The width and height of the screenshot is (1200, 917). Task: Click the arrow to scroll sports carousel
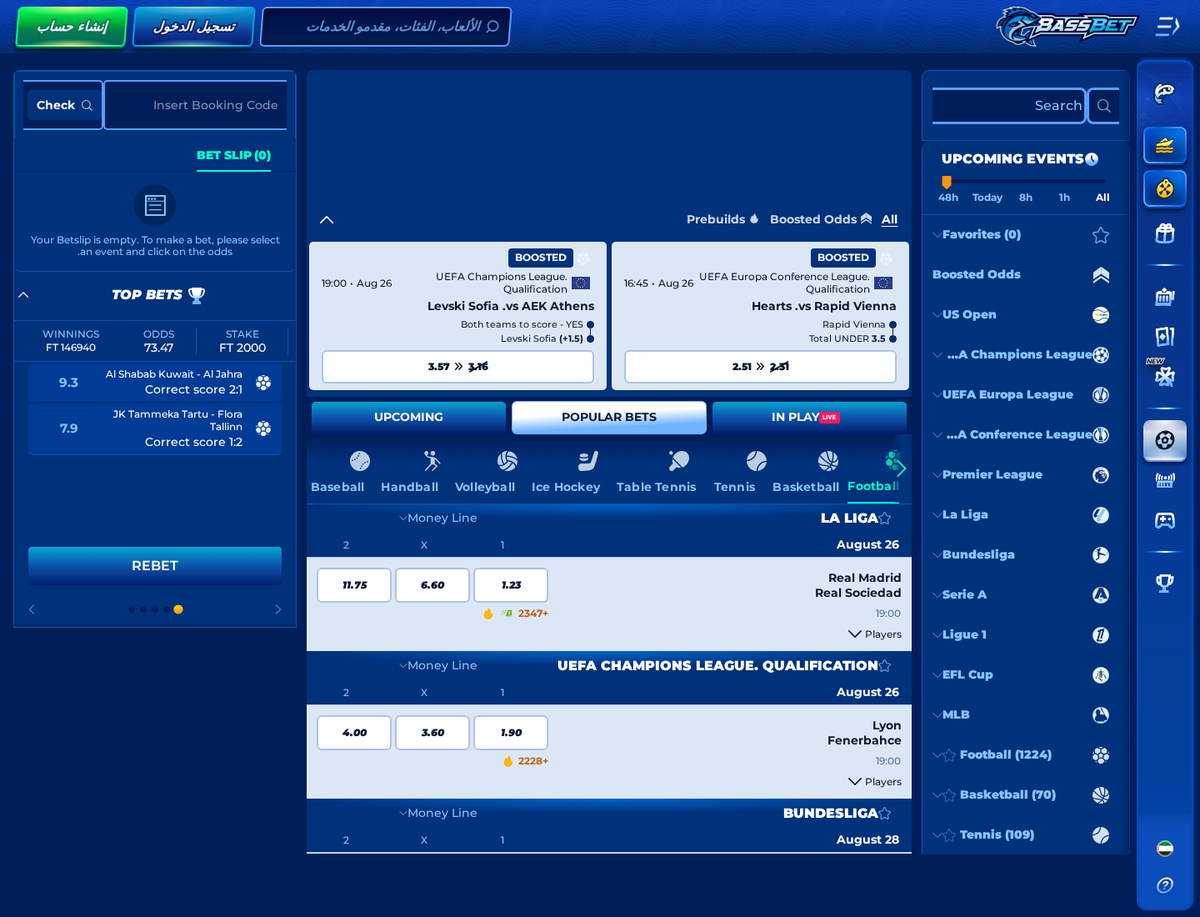point(900,467)
